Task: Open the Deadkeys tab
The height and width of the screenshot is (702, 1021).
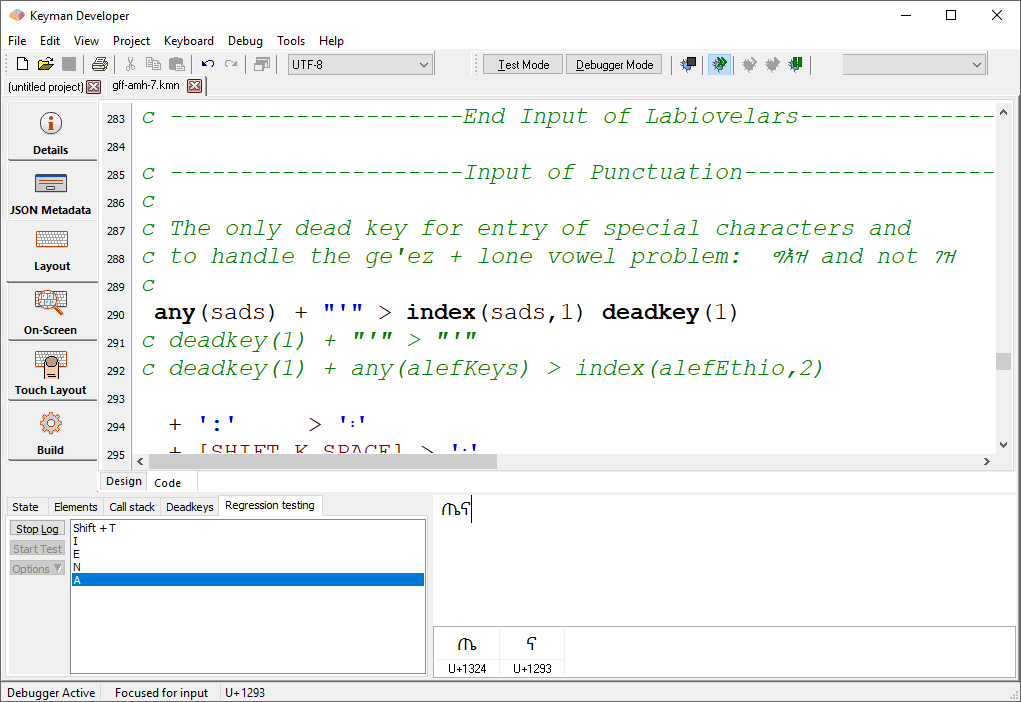Action: [189, 507]
